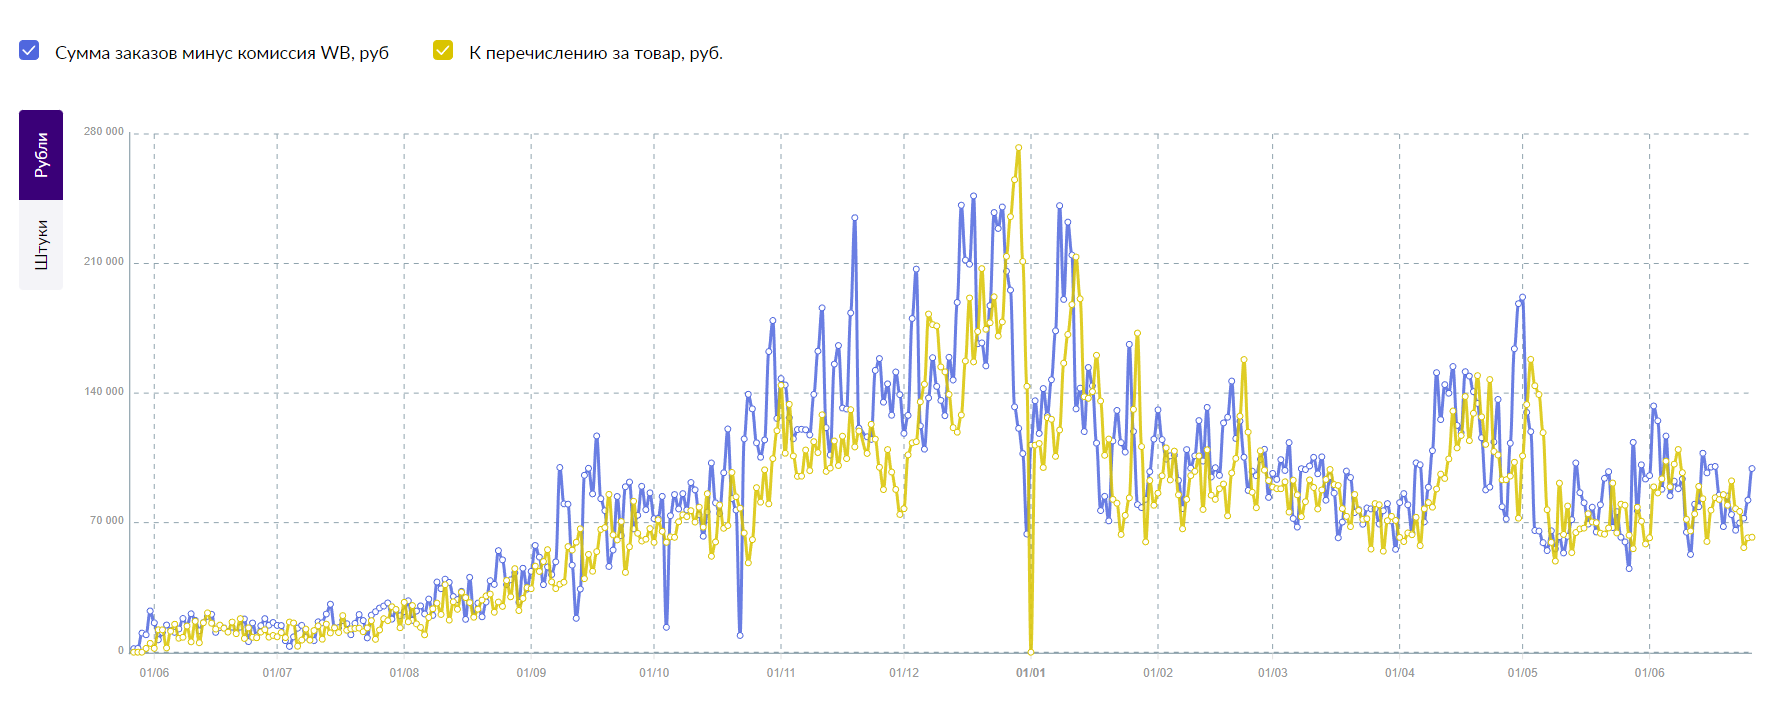This screenshot has height=704, width=1783.
Task: Uncheck the yellow 'К перечислению за товар' checkbox
Action: [443, 50]
